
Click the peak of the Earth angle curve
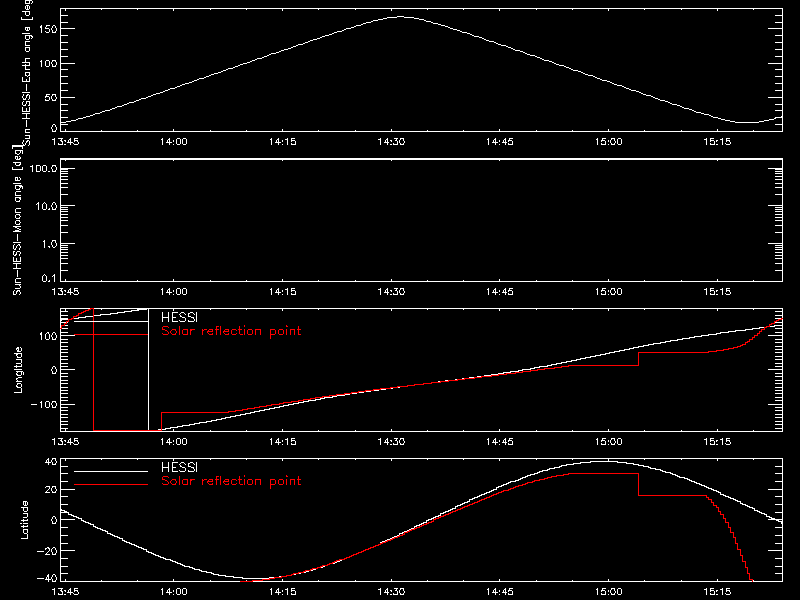pyautogui.click(x=399, y=17)
